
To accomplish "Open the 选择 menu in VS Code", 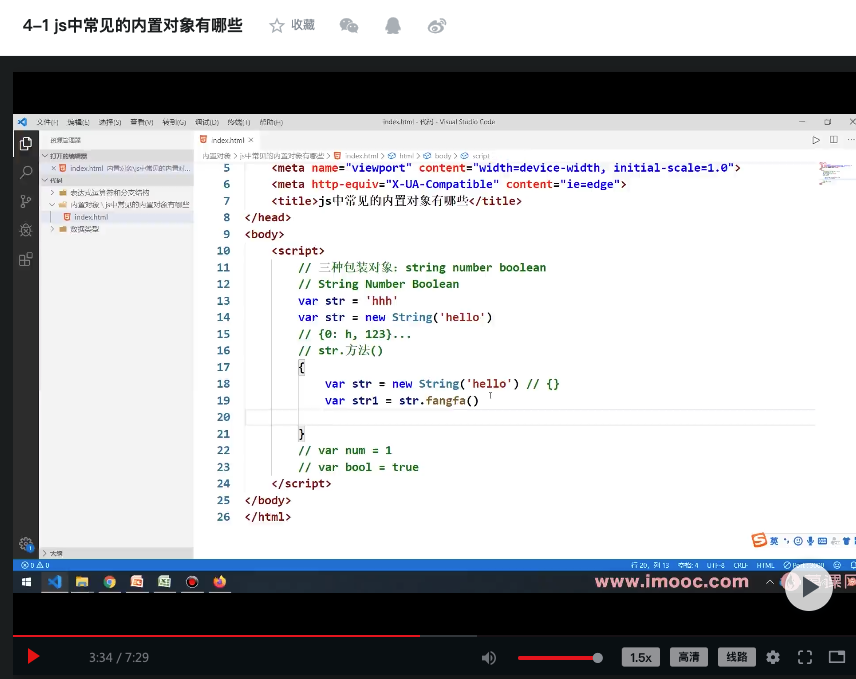I will pos(110,122).
